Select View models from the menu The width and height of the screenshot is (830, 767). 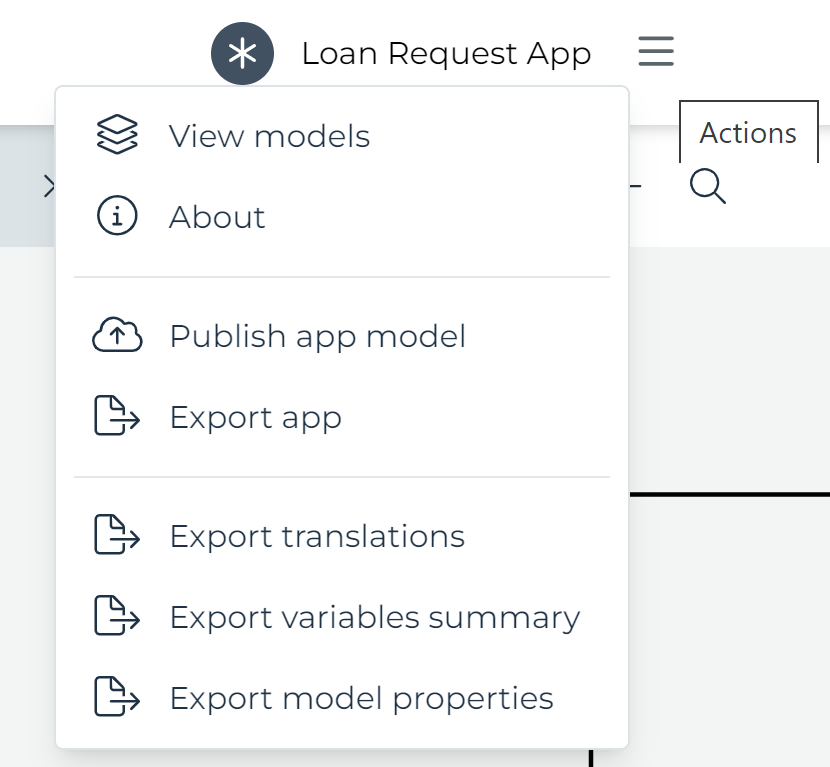[270, 135]
